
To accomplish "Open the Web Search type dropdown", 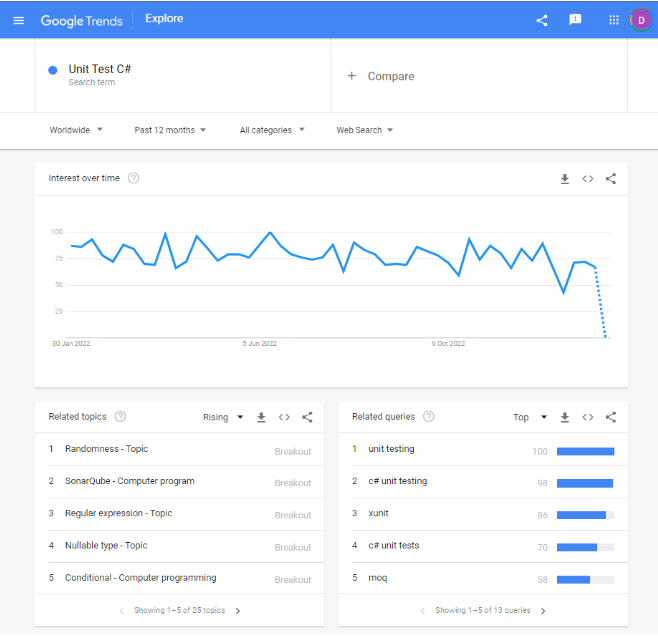I will tap(364, 130).
